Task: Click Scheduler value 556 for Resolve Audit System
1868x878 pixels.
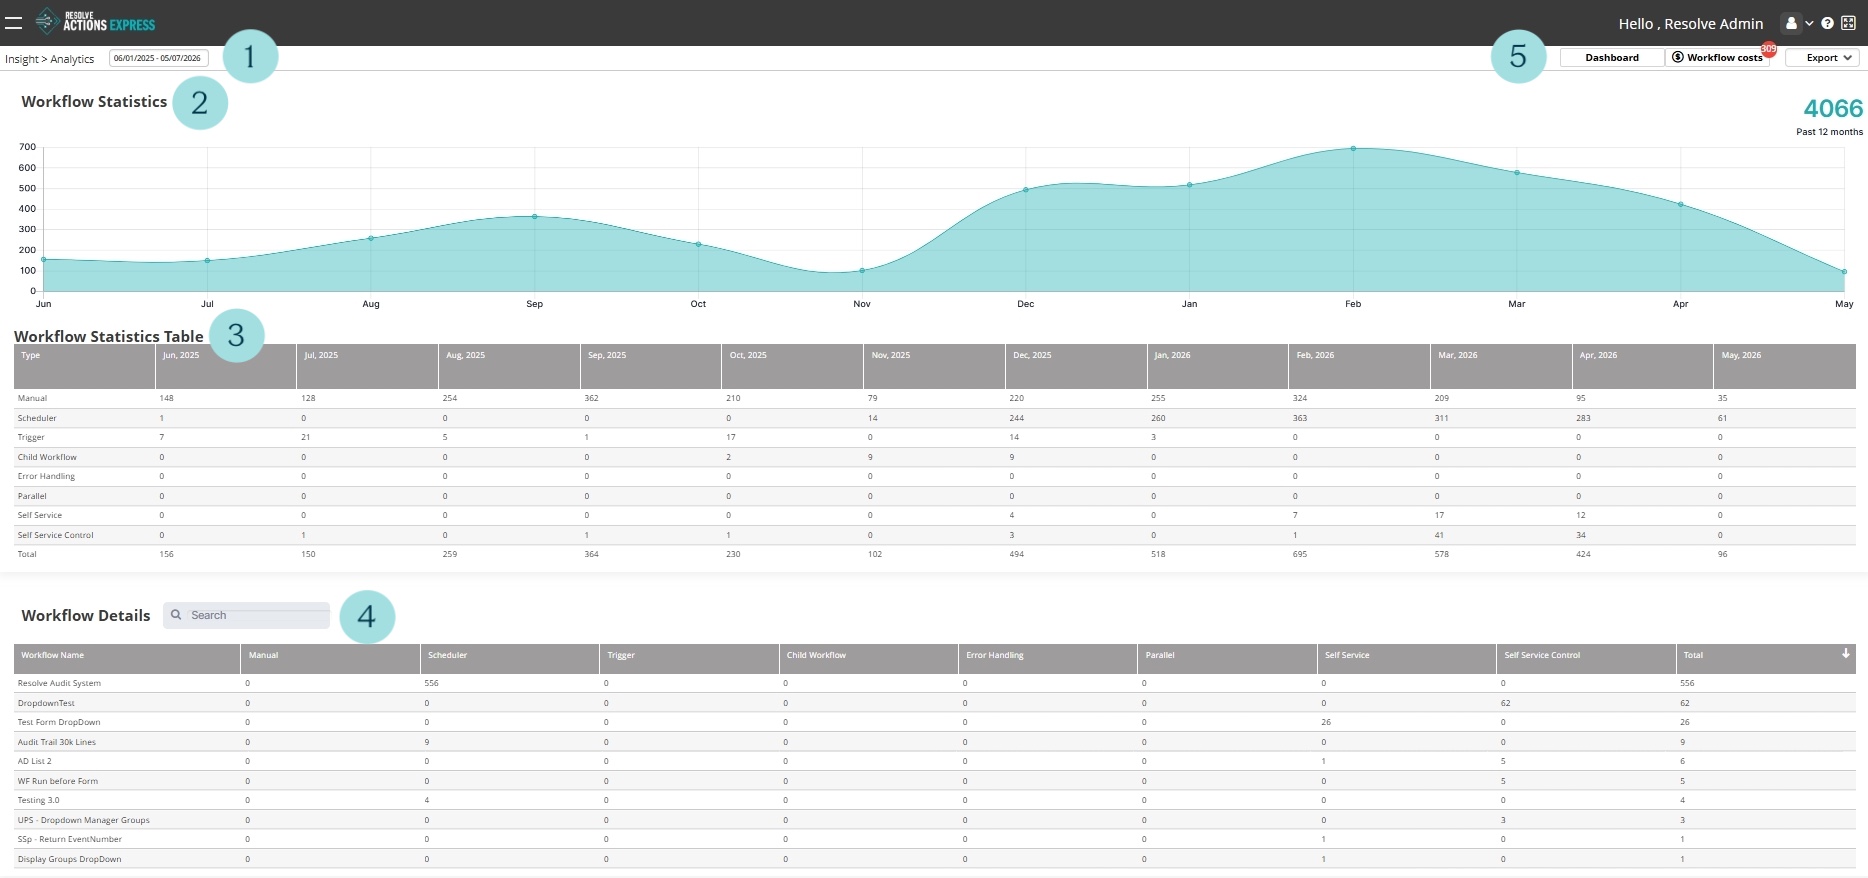Action: (432, 683)
